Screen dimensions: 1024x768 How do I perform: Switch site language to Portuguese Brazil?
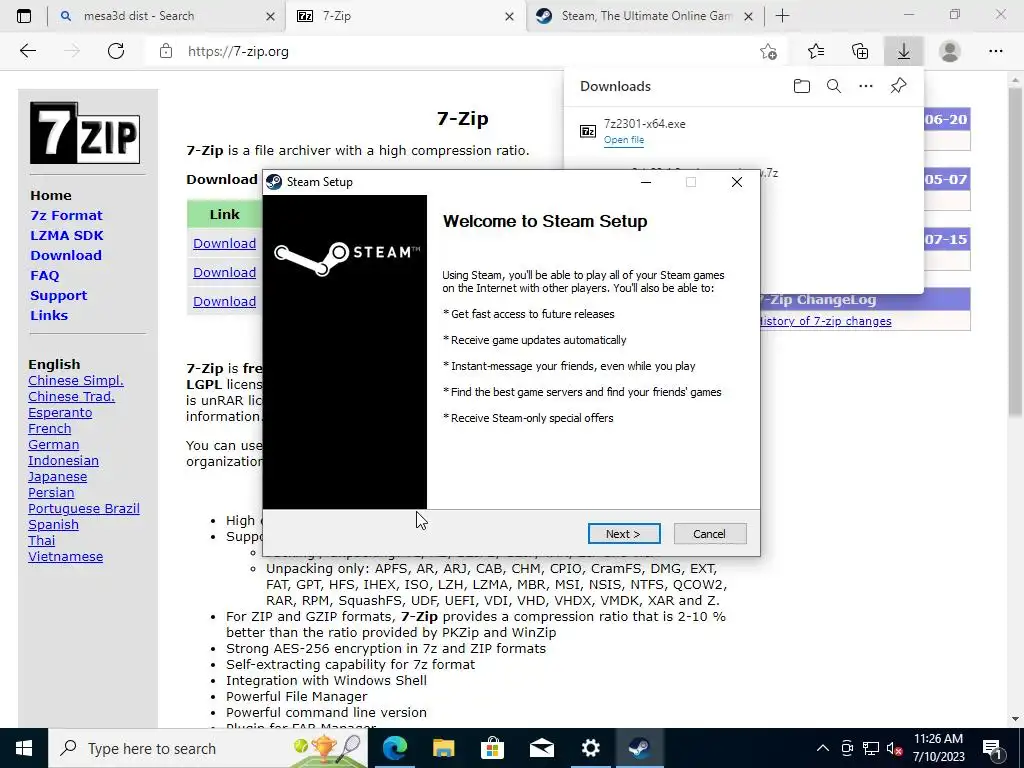point(84,509)
